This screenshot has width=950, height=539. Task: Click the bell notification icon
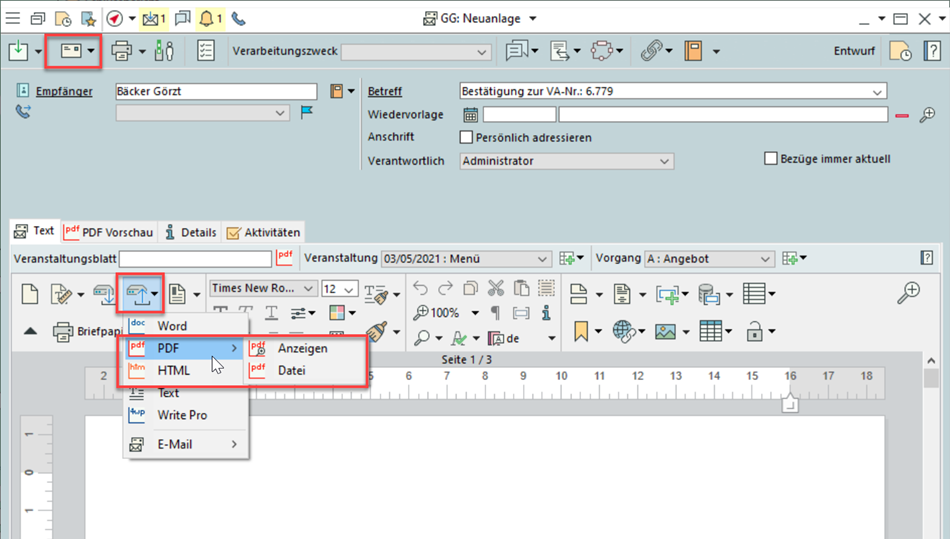208,18
